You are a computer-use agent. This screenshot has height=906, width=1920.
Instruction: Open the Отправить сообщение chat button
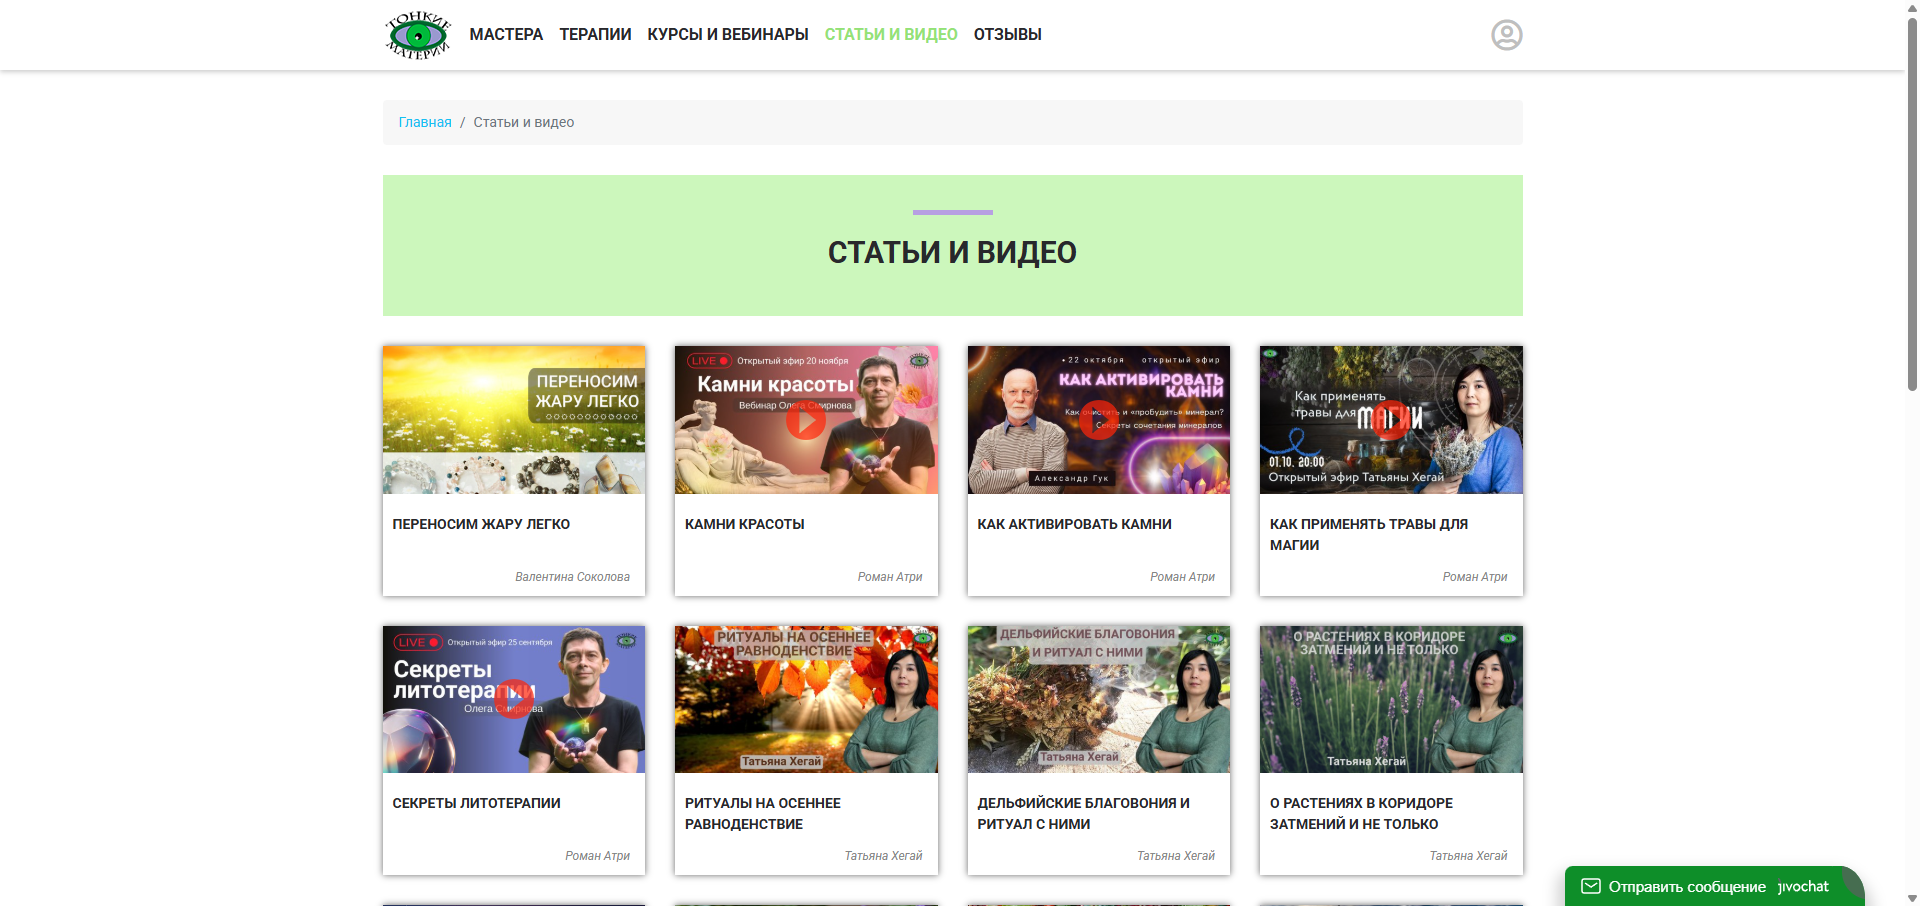[x=1714, y=886]
